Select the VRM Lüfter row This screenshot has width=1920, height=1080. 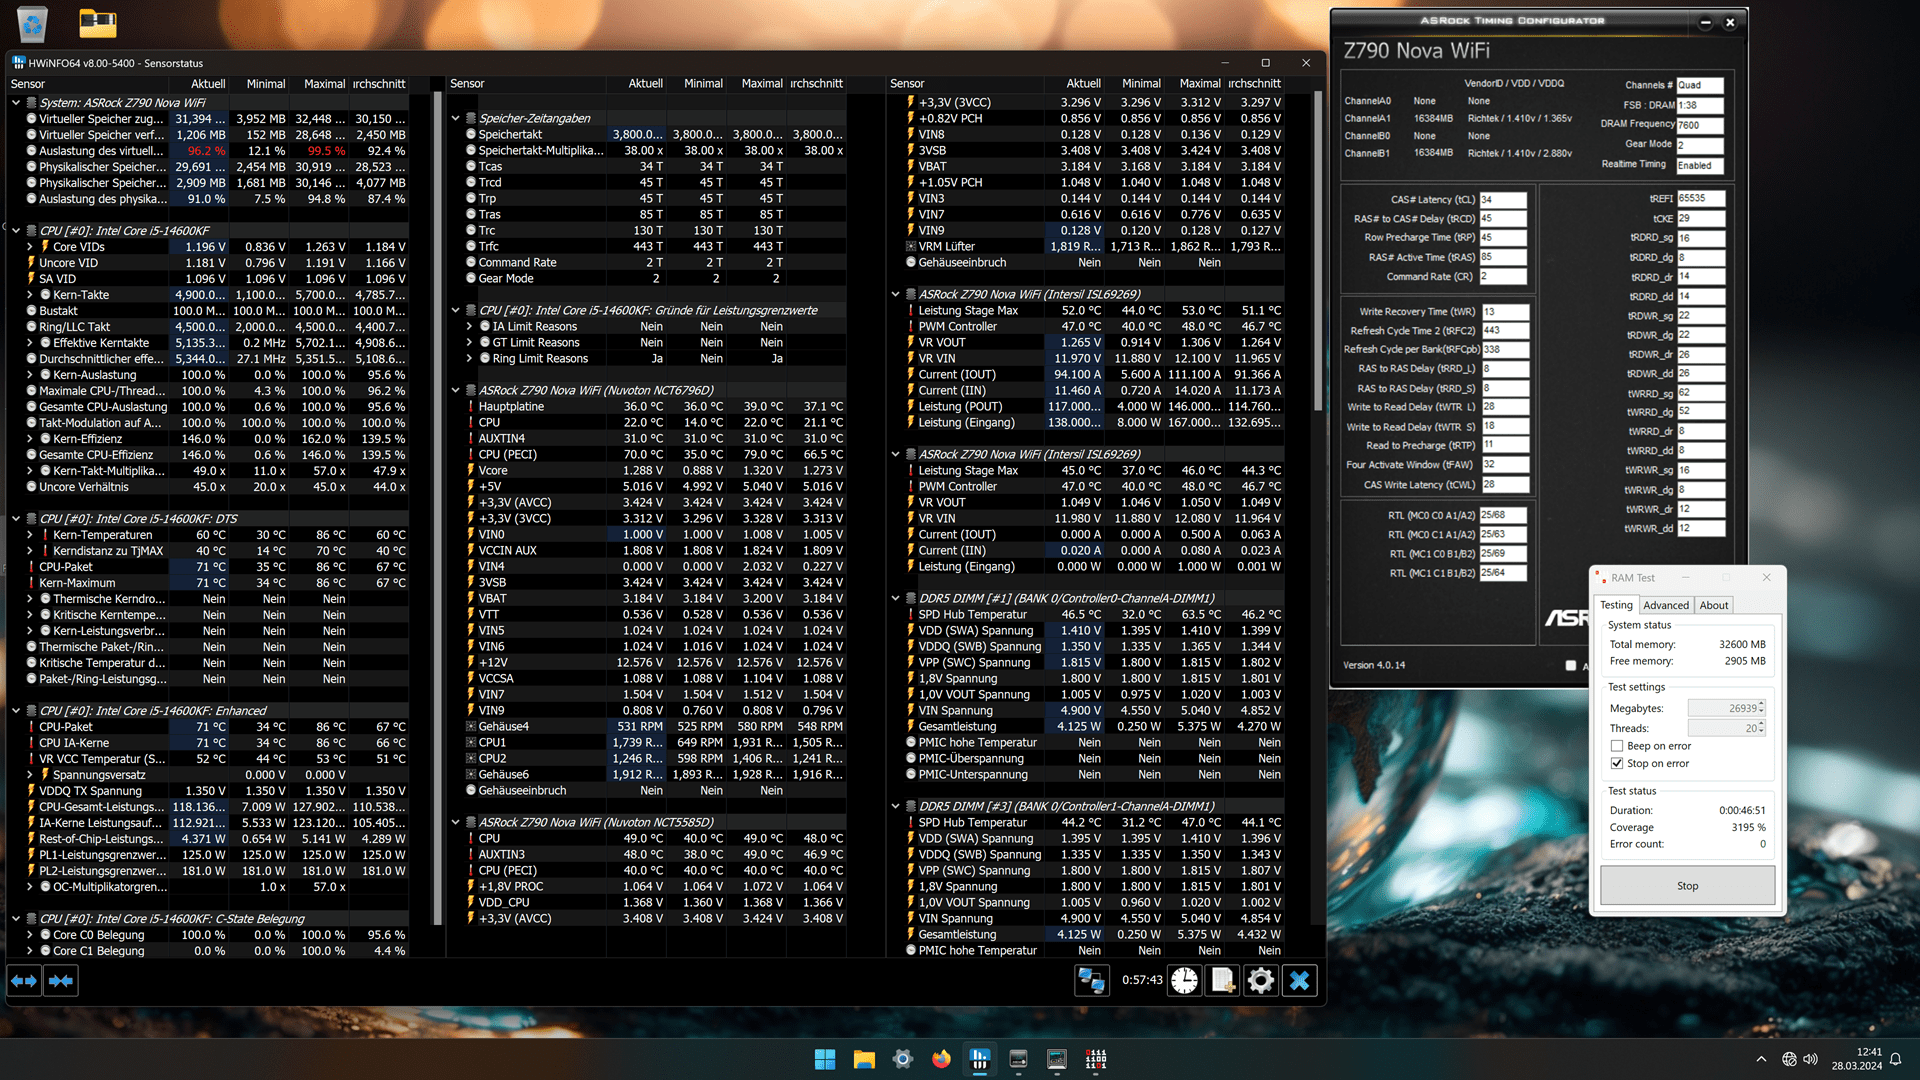coord(1095,246)
